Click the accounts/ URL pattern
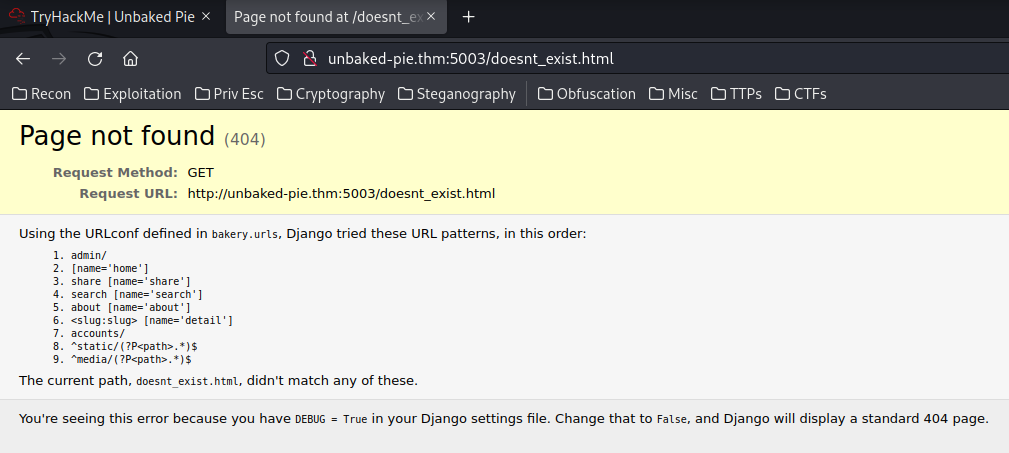 click(x=98, y=333)
